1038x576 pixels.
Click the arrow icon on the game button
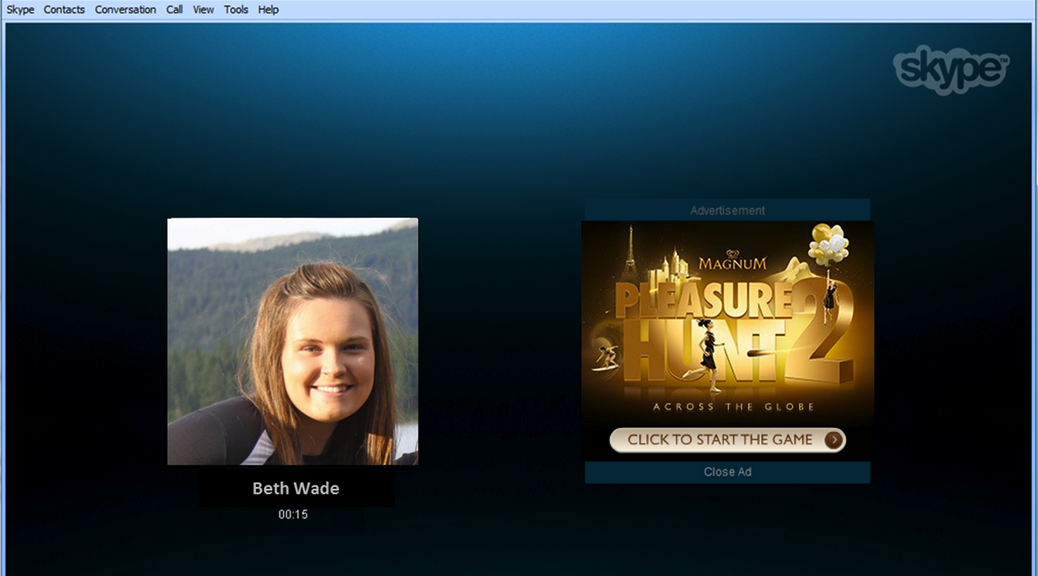(x=834, y=440)
